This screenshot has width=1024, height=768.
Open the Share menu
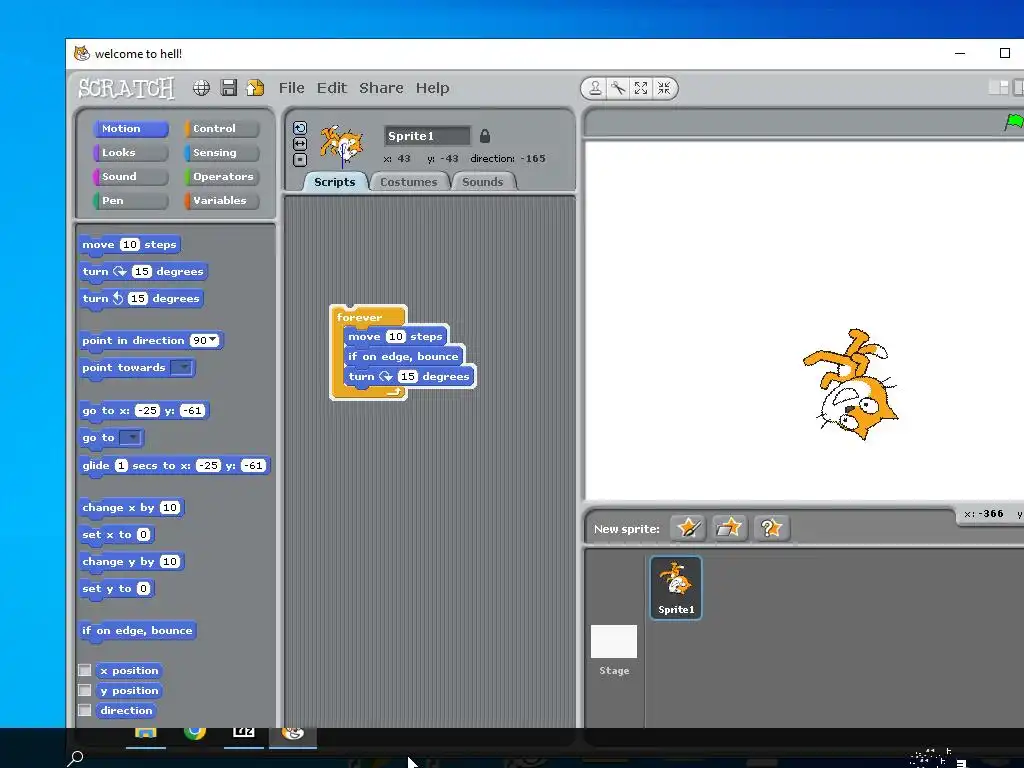[x=381, y=88]
